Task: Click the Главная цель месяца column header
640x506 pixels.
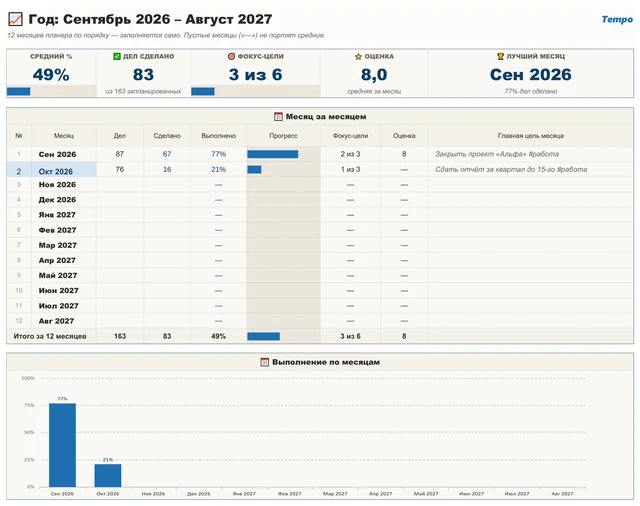Action: pos(531,135)
